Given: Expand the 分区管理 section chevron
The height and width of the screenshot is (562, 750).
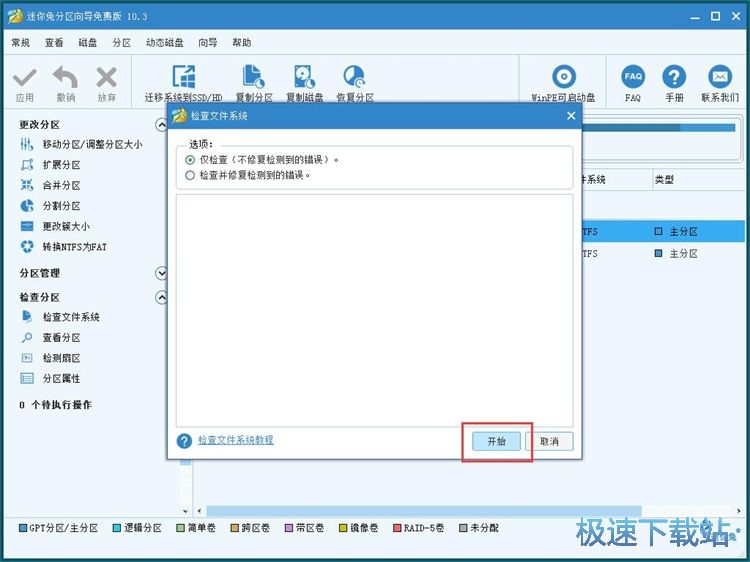Looking at the screenshot, I should click(x=162, y=273).
